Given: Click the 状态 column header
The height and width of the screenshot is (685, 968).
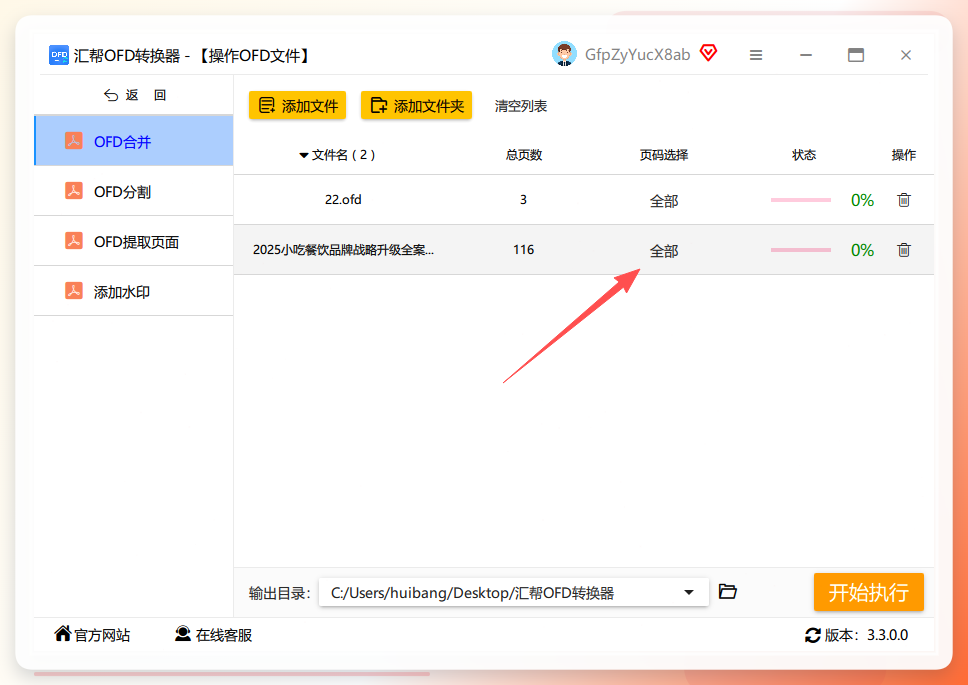Looking at the screenshot, I should 804,155.
